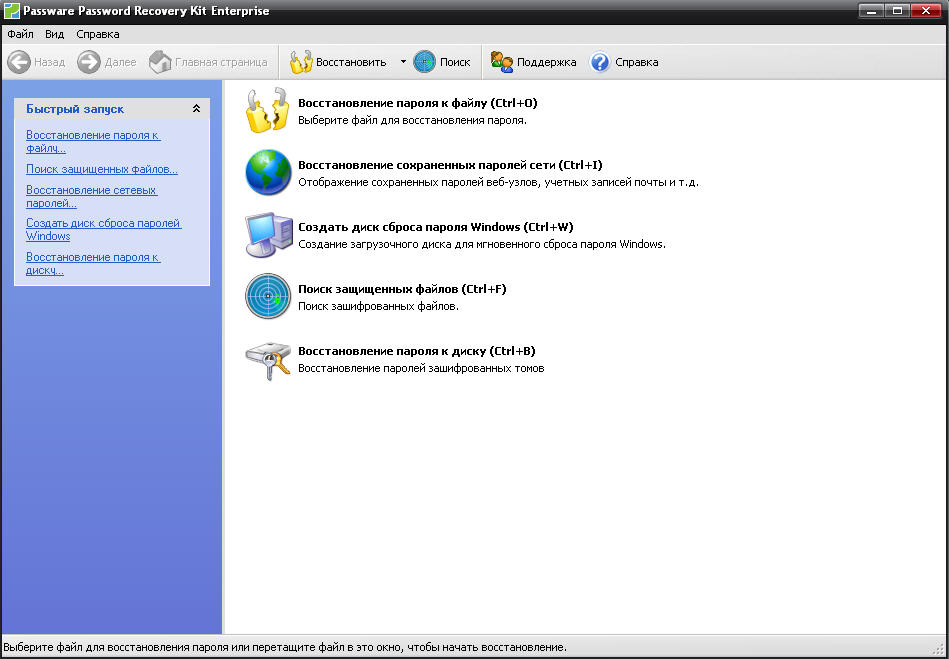Image resolution: width=949 pixels, height=659 pixels.
Task: Click heading Восстановление сохраненных паролей сети (Ctrl+I)
Action: tap(450, 165)
